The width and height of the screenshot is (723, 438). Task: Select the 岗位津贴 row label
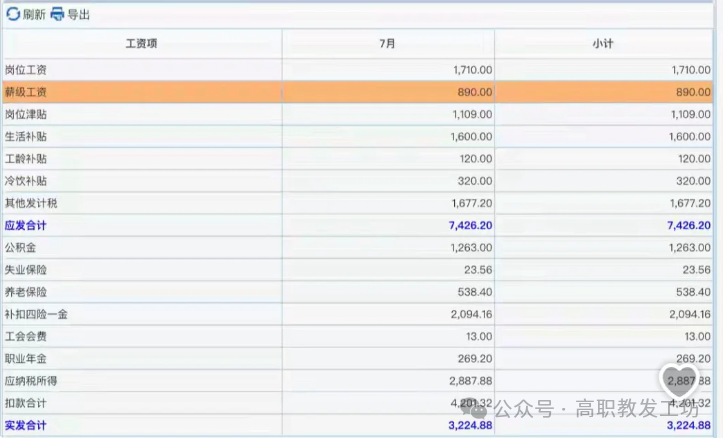[26, 114]
